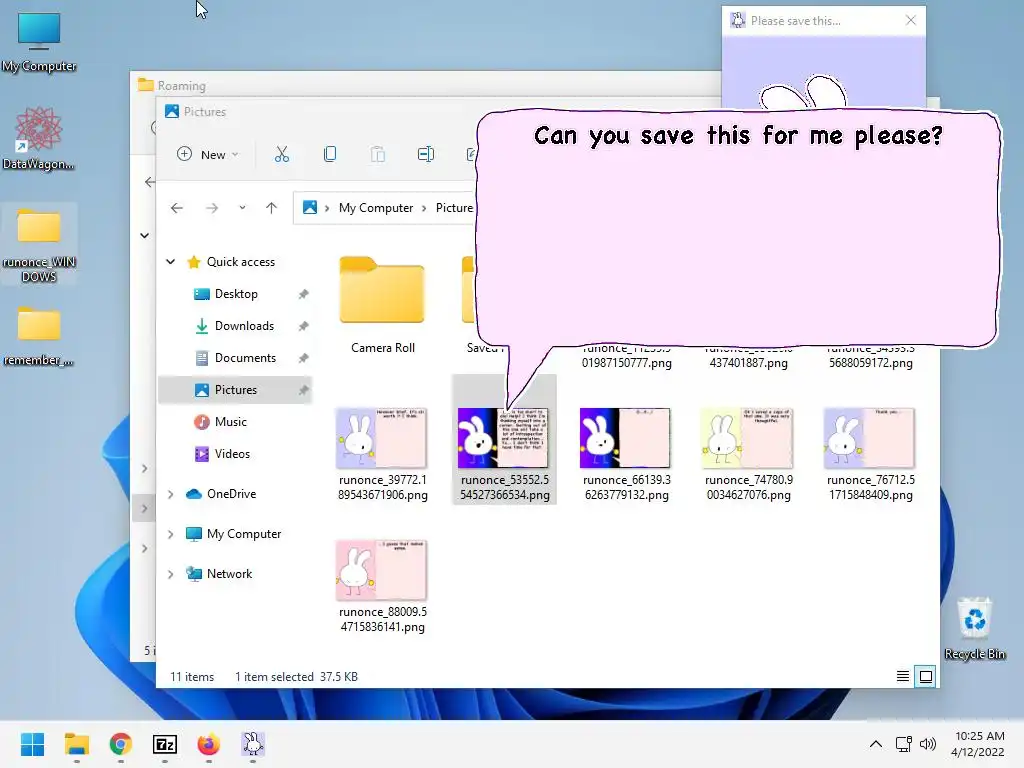The image size is (1024, 768).
Task: Open My Computer desktop icon
Action: click(39, 42)
